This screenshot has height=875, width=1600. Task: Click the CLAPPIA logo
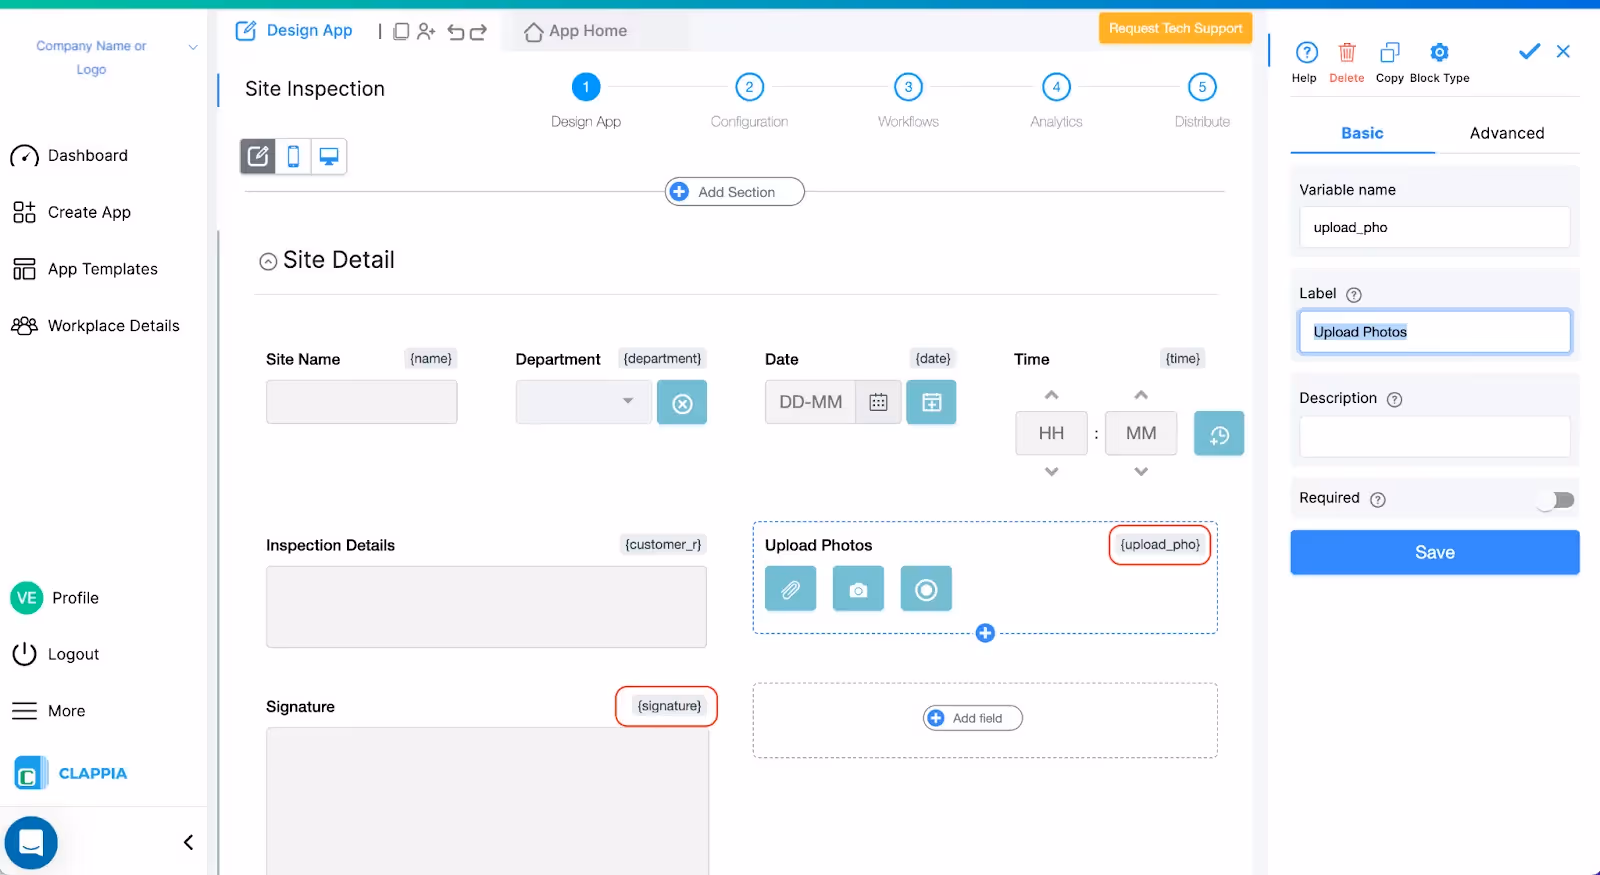coord(71,773)
